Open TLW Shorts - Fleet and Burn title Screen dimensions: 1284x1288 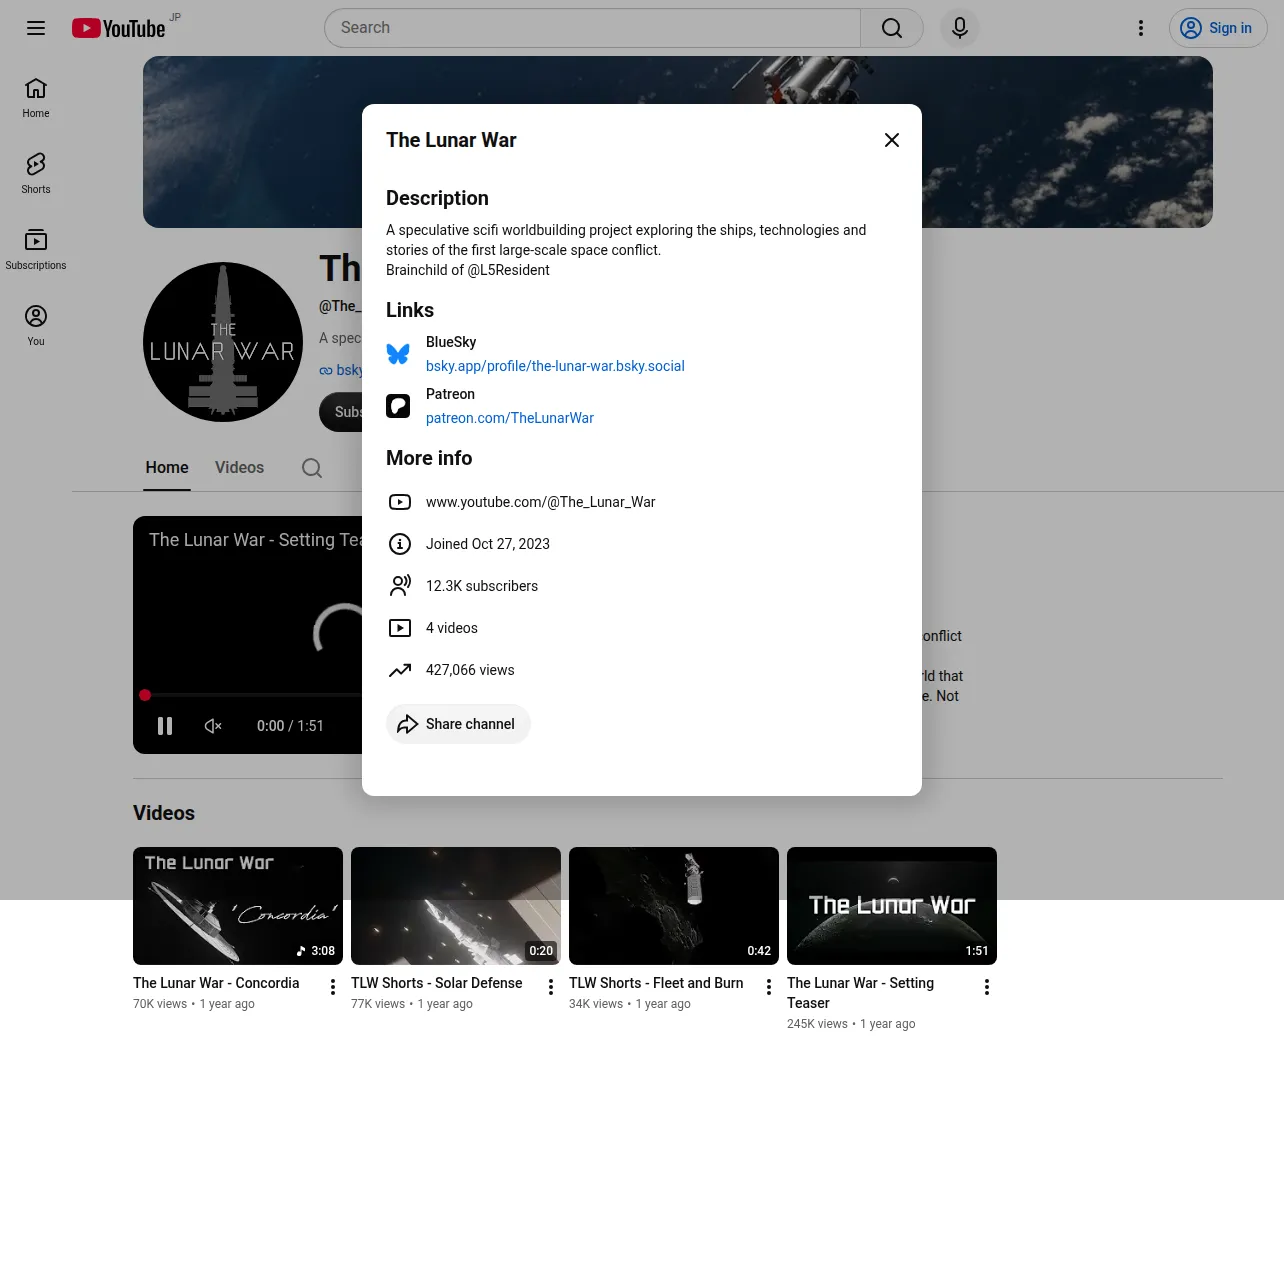(656, 983)
